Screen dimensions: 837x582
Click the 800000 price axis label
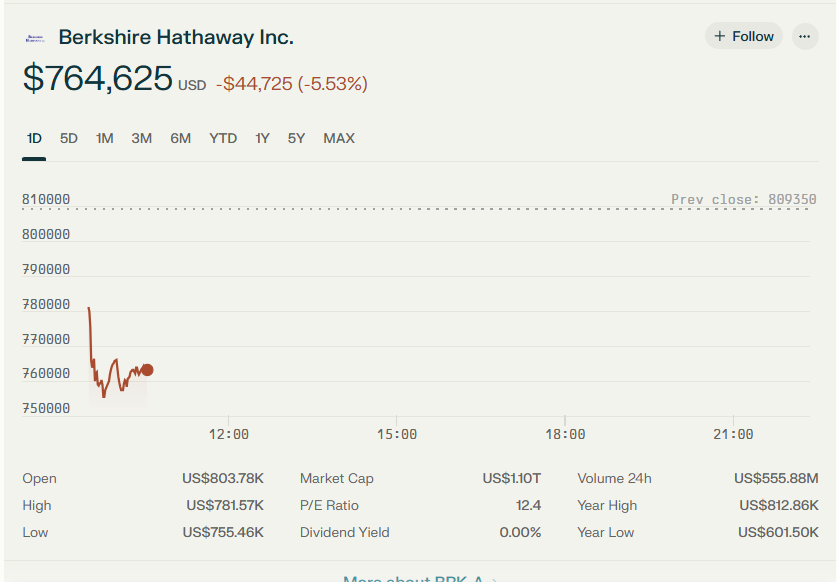[46, 234]
